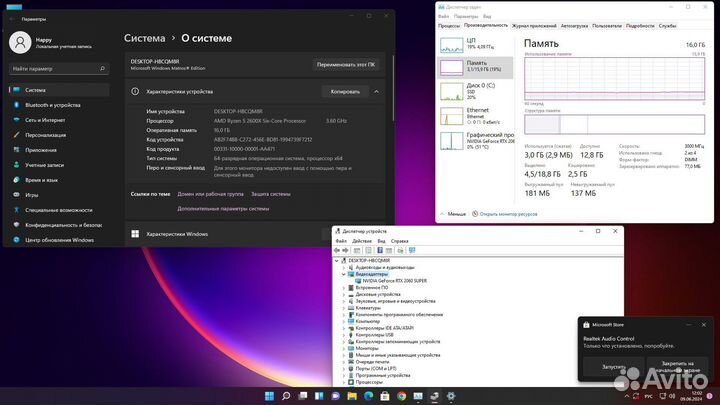Open Центр обновления Windows section
720x405 pixels.
59,240
